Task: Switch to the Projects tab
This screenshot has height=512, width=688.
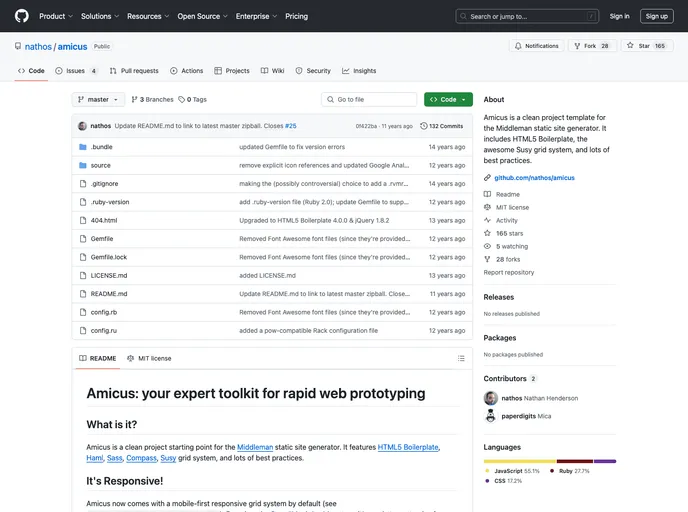Action: pyautogui.click(x=232, y=71)
